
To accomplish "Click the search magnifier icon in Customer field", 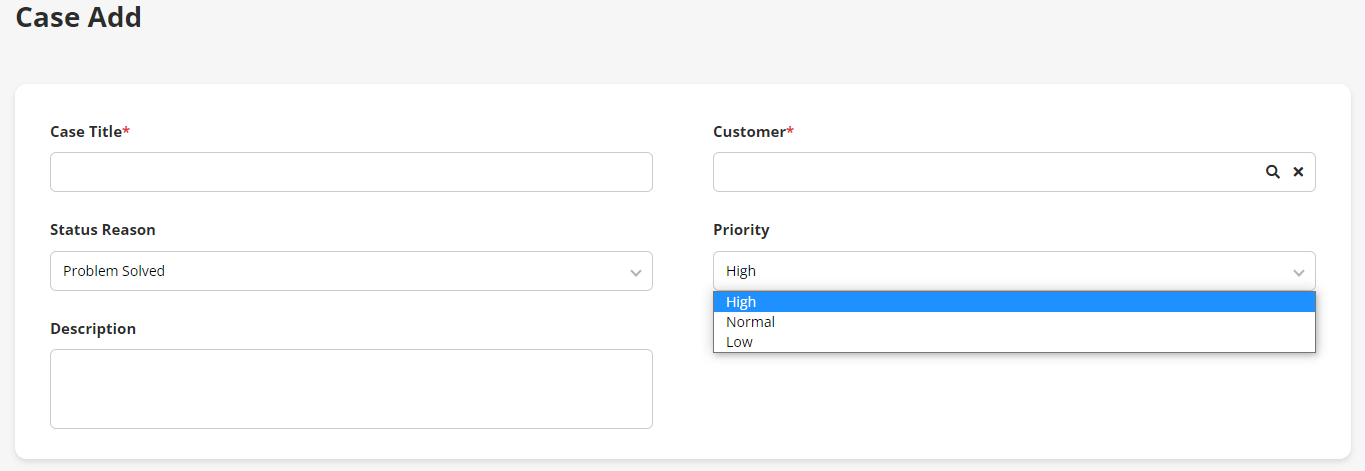I will point(1272,172).
